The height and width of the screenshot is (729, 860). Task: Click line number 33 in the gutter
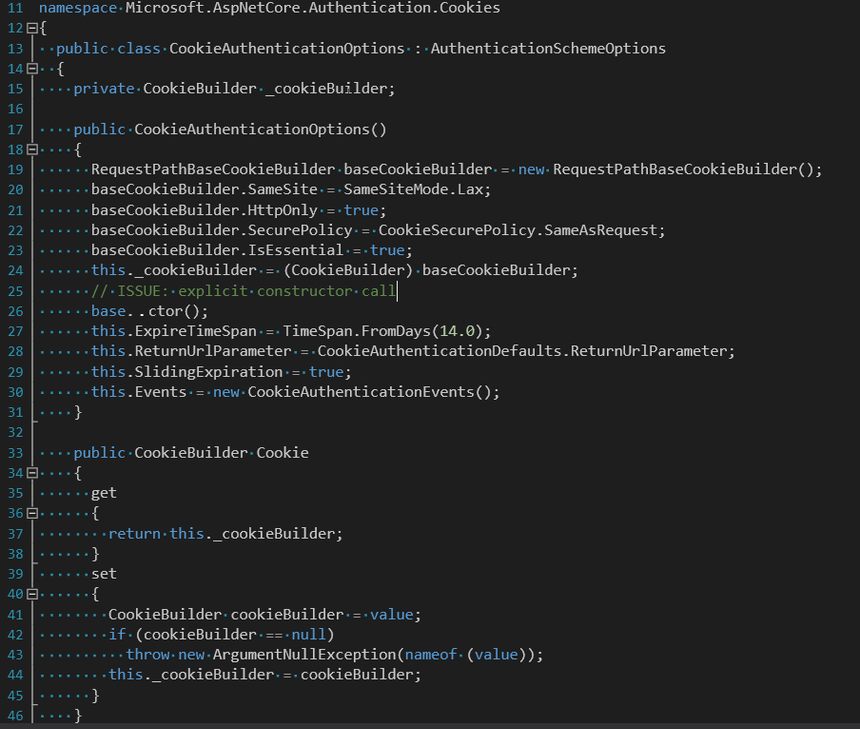(x=14, y=453)
